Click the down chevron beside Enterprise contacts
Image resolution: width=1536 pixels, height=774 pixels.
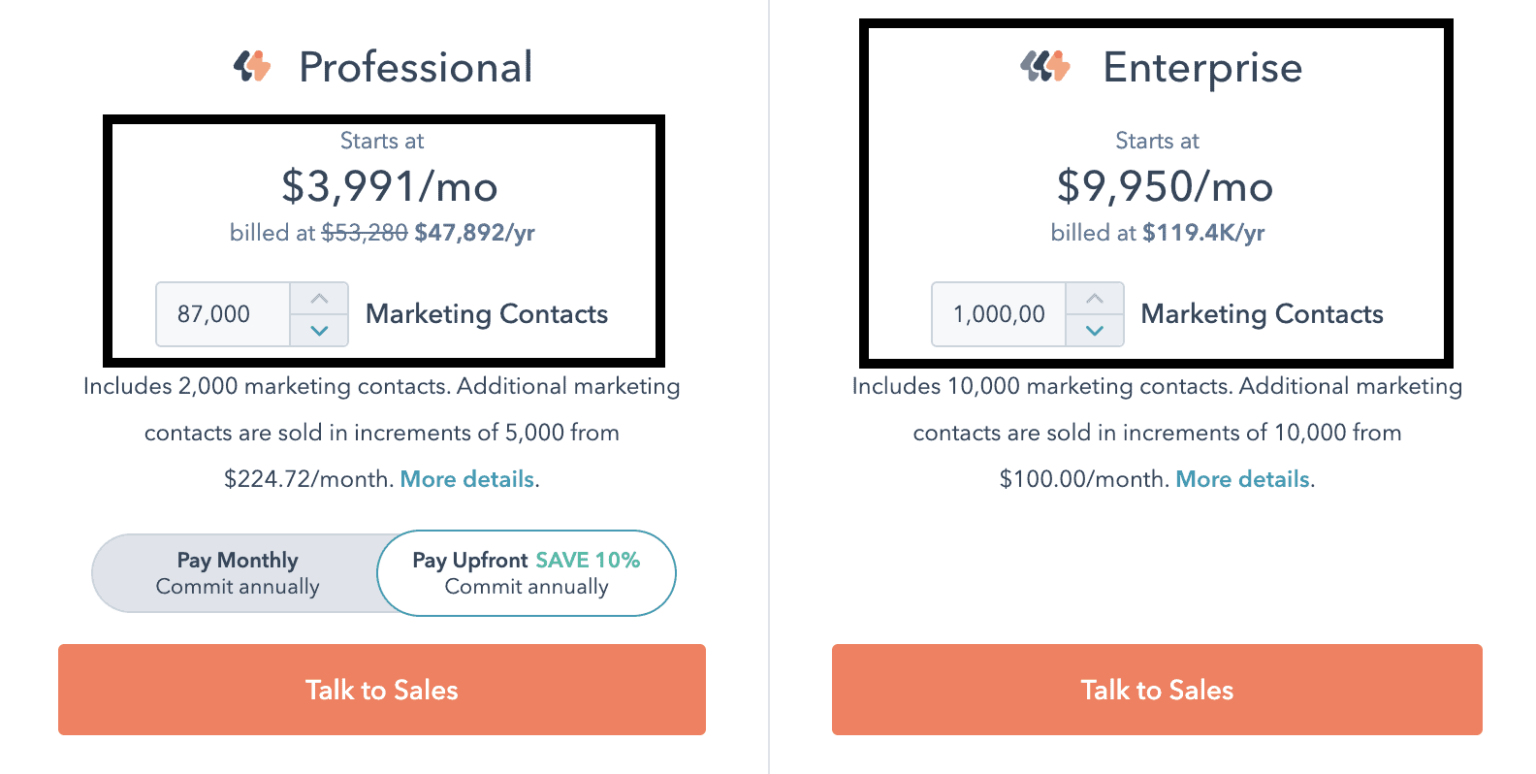(1095, 330)
